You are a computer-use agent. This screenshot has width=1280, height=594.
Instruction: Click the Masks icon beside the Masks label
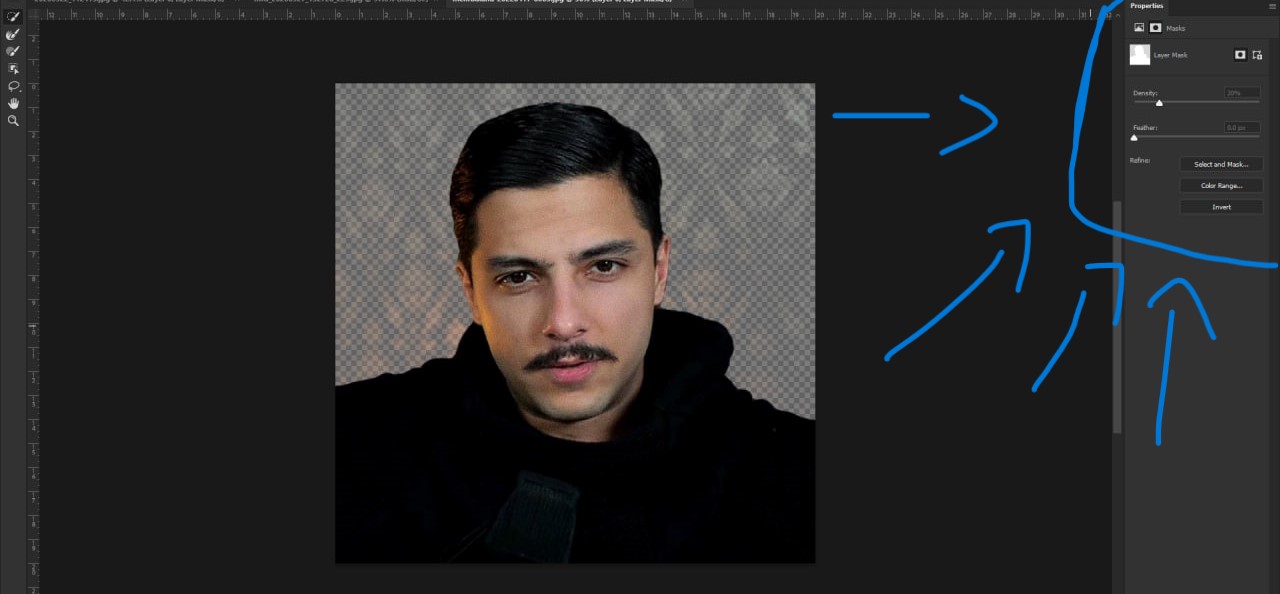point(1155,28)
